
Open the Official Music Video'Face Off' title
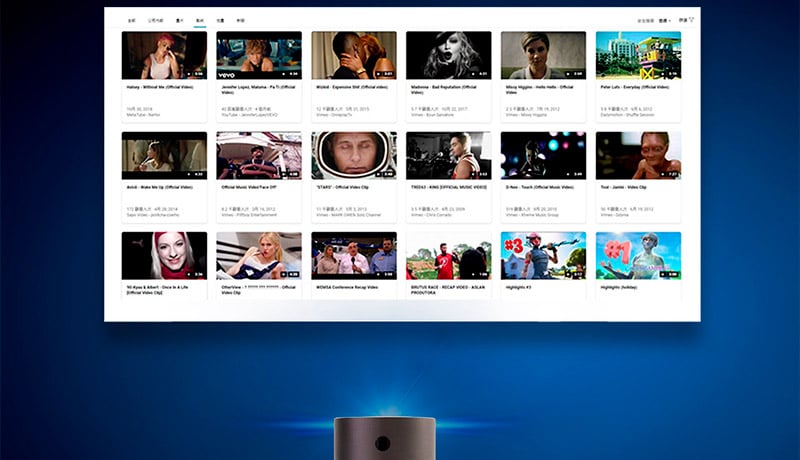(x=249, y=187)
